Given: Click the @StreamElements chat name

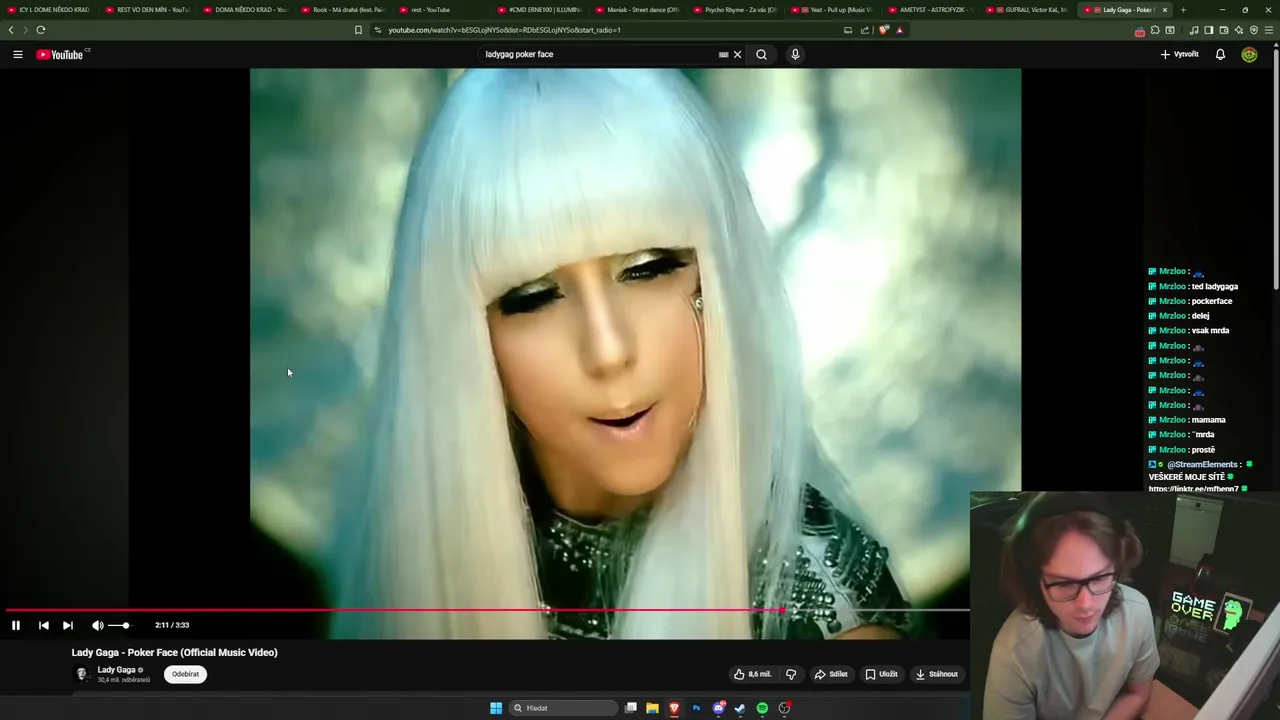Looking at the screenshot, I should pos(1202,464).
